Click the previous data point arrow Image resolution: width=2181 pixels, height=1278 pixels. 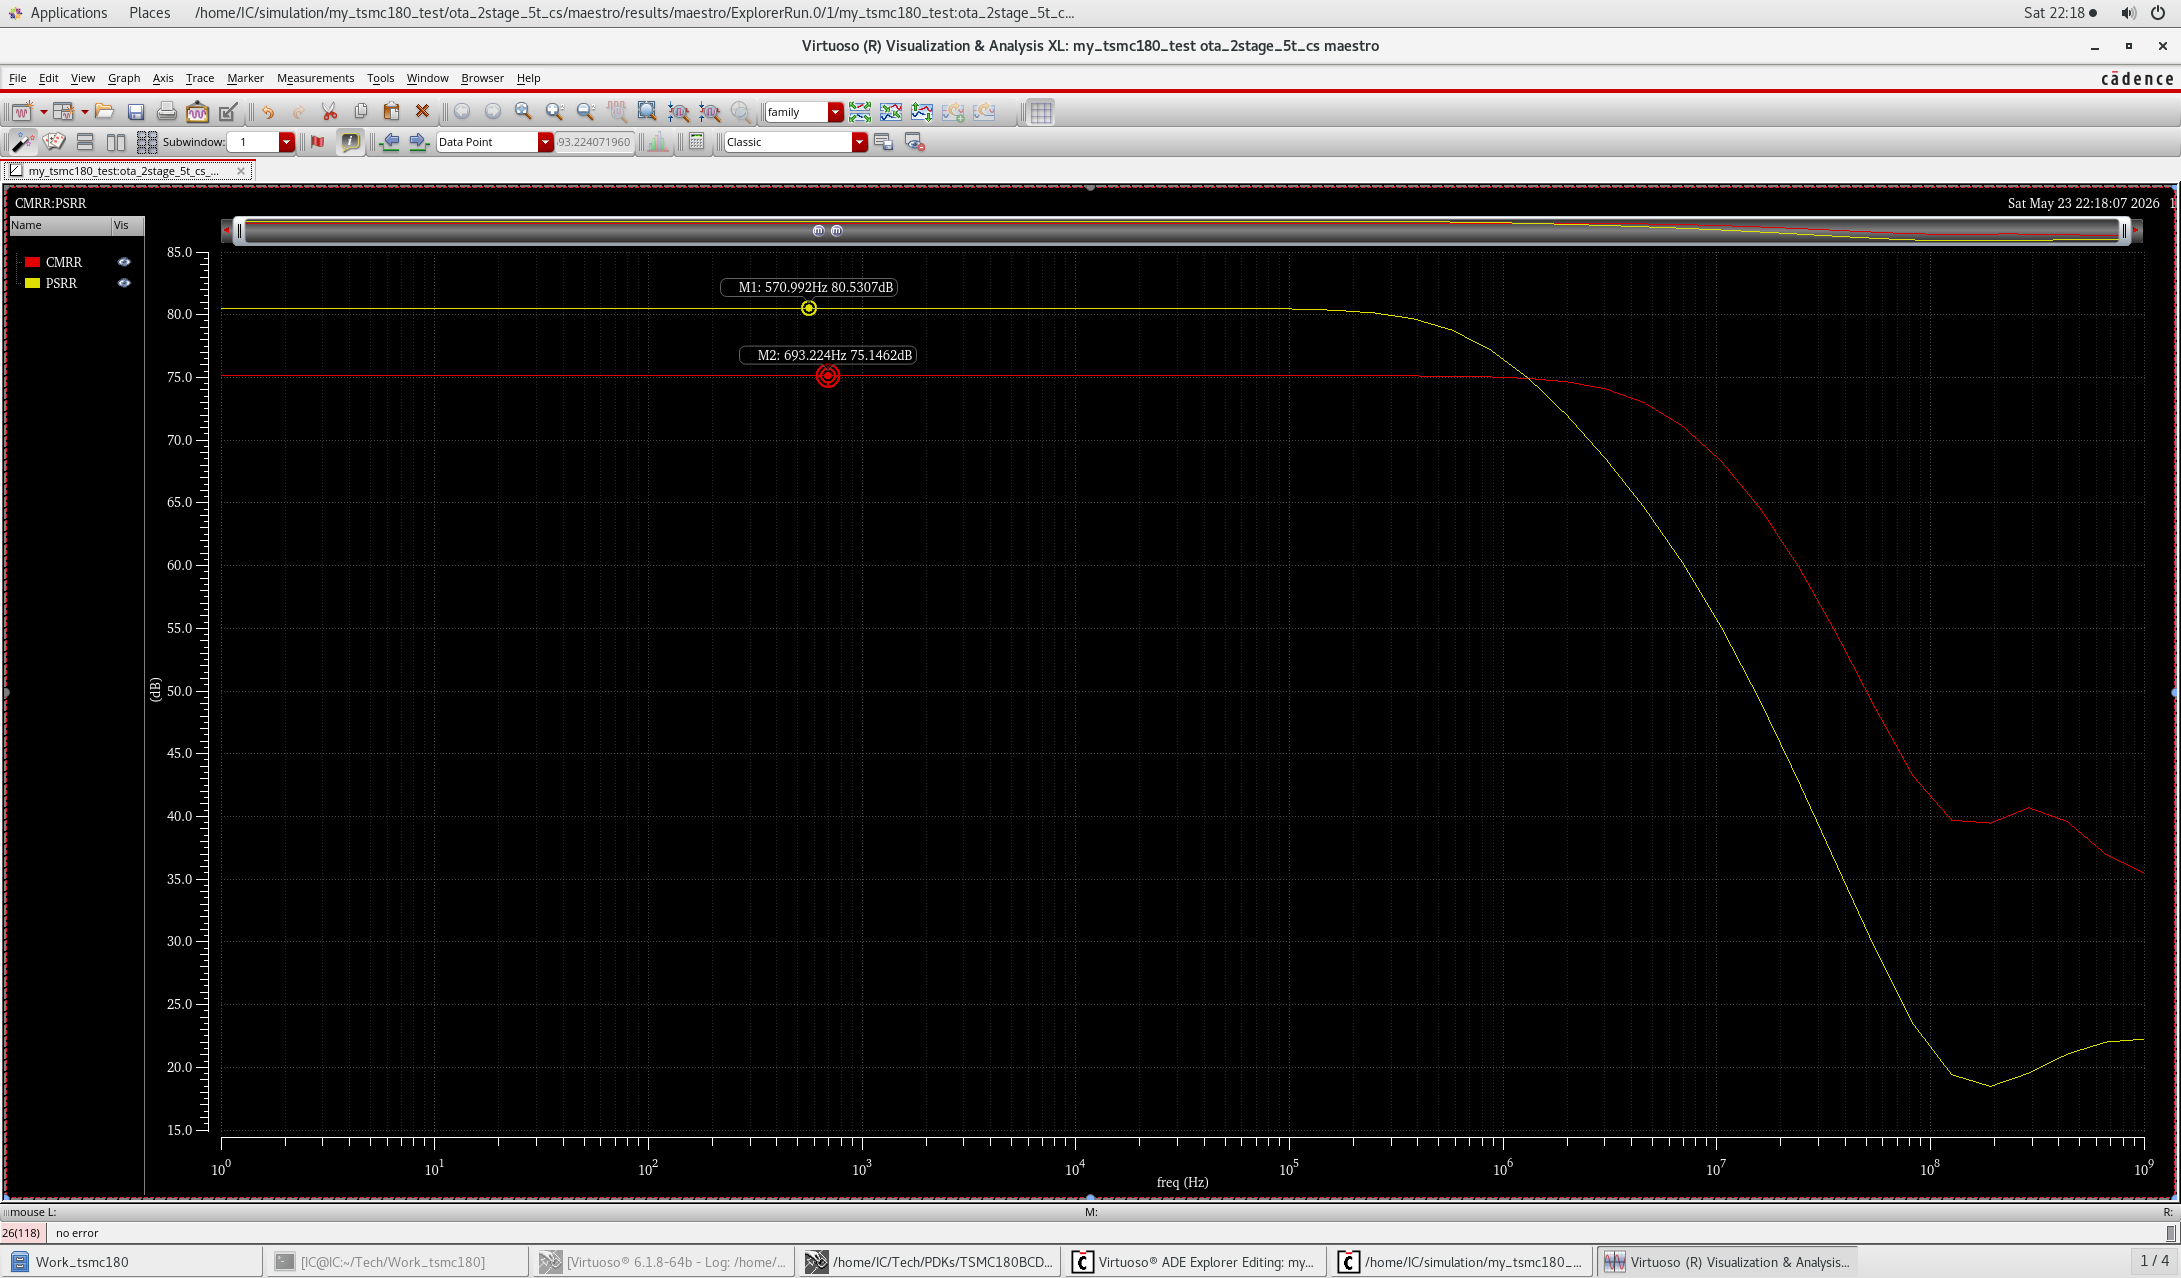390,142
